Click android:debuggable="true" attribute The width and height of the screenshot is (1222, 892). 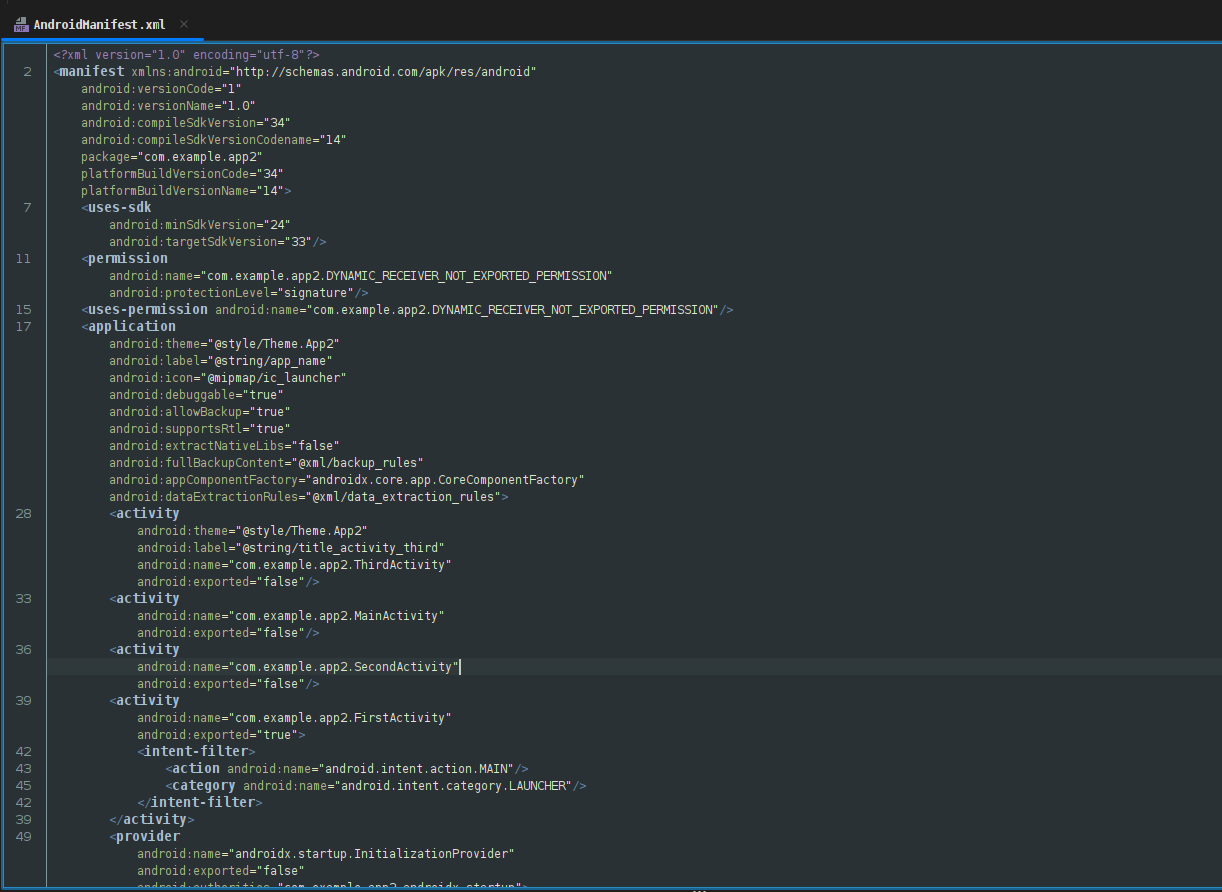coord(196,395)
